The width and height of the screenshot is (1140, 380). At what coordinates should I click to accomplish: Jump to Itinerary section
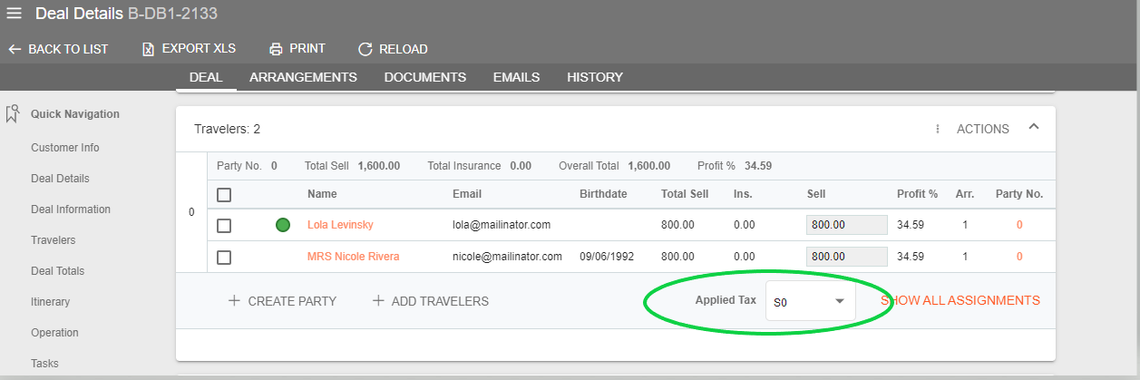50,302
